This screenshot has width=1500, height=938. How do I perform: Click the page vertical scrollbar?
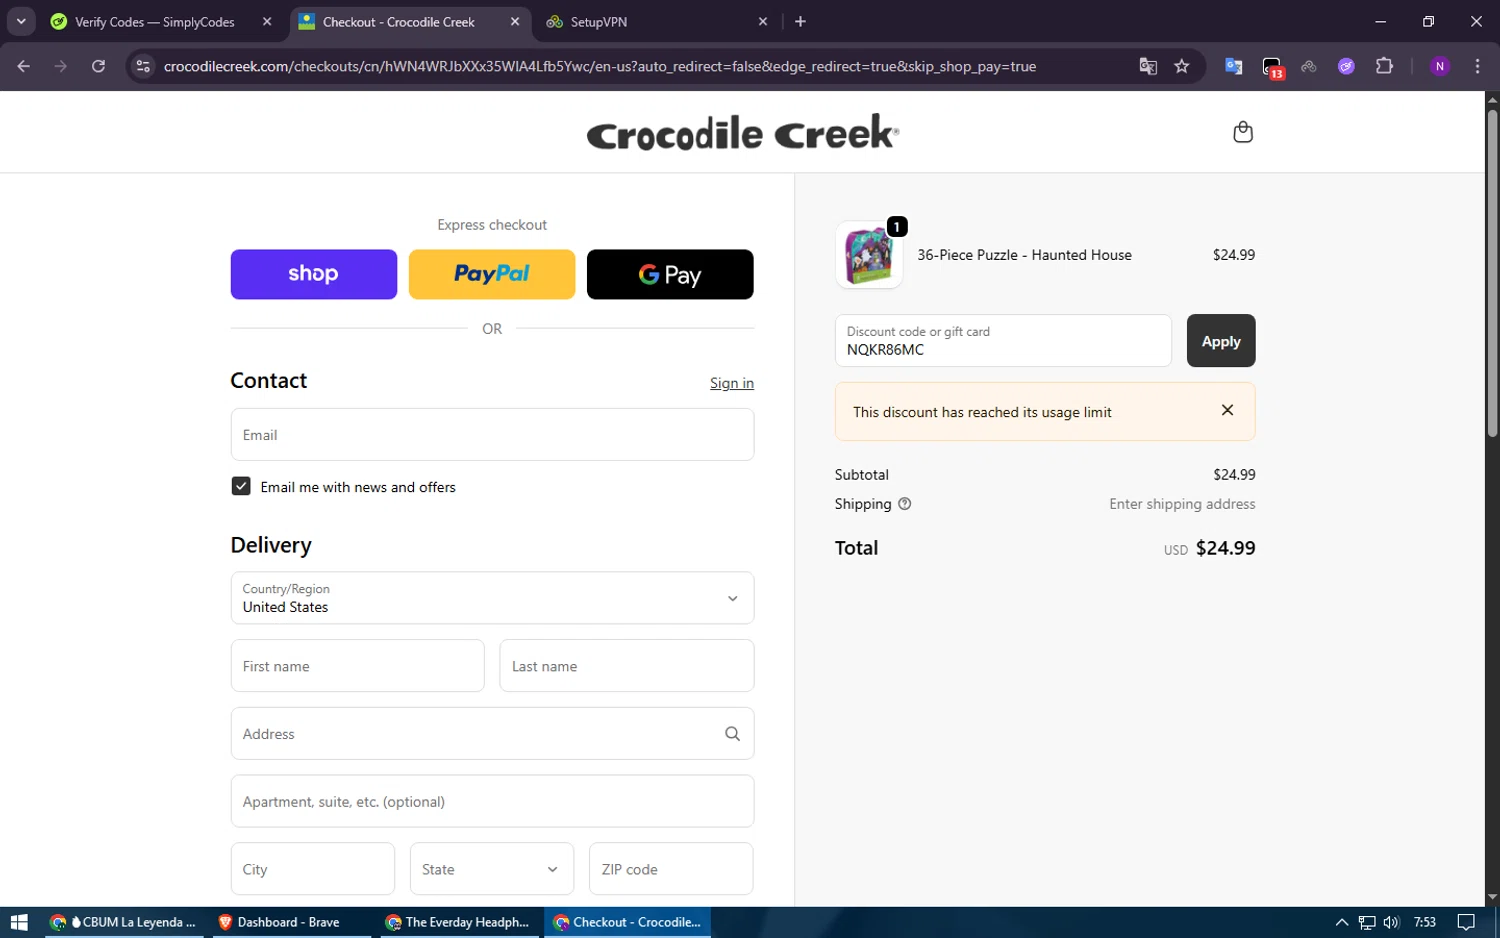[x=1492, y=272]
